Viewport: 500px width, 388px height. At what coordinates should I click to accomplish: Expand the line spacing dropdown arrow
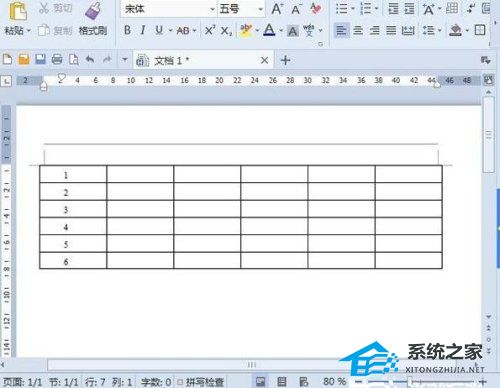439,31
